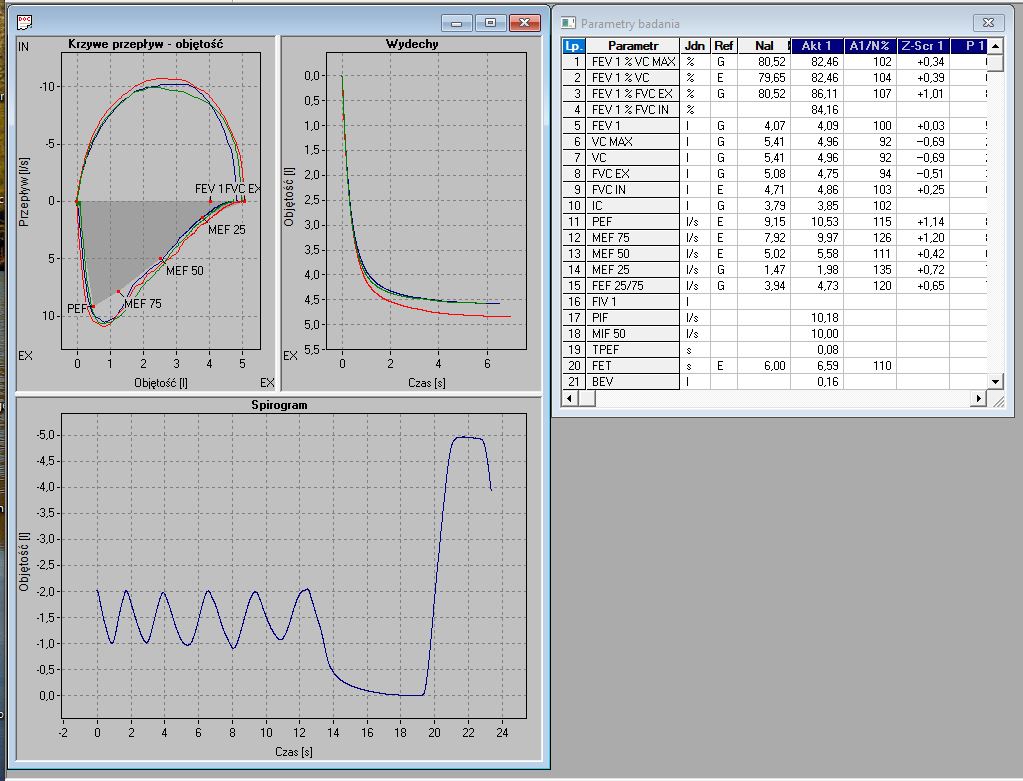Click the resize grip of Parametry badania window
Screen dimensions: 1023x781
[x=998, y=402]
